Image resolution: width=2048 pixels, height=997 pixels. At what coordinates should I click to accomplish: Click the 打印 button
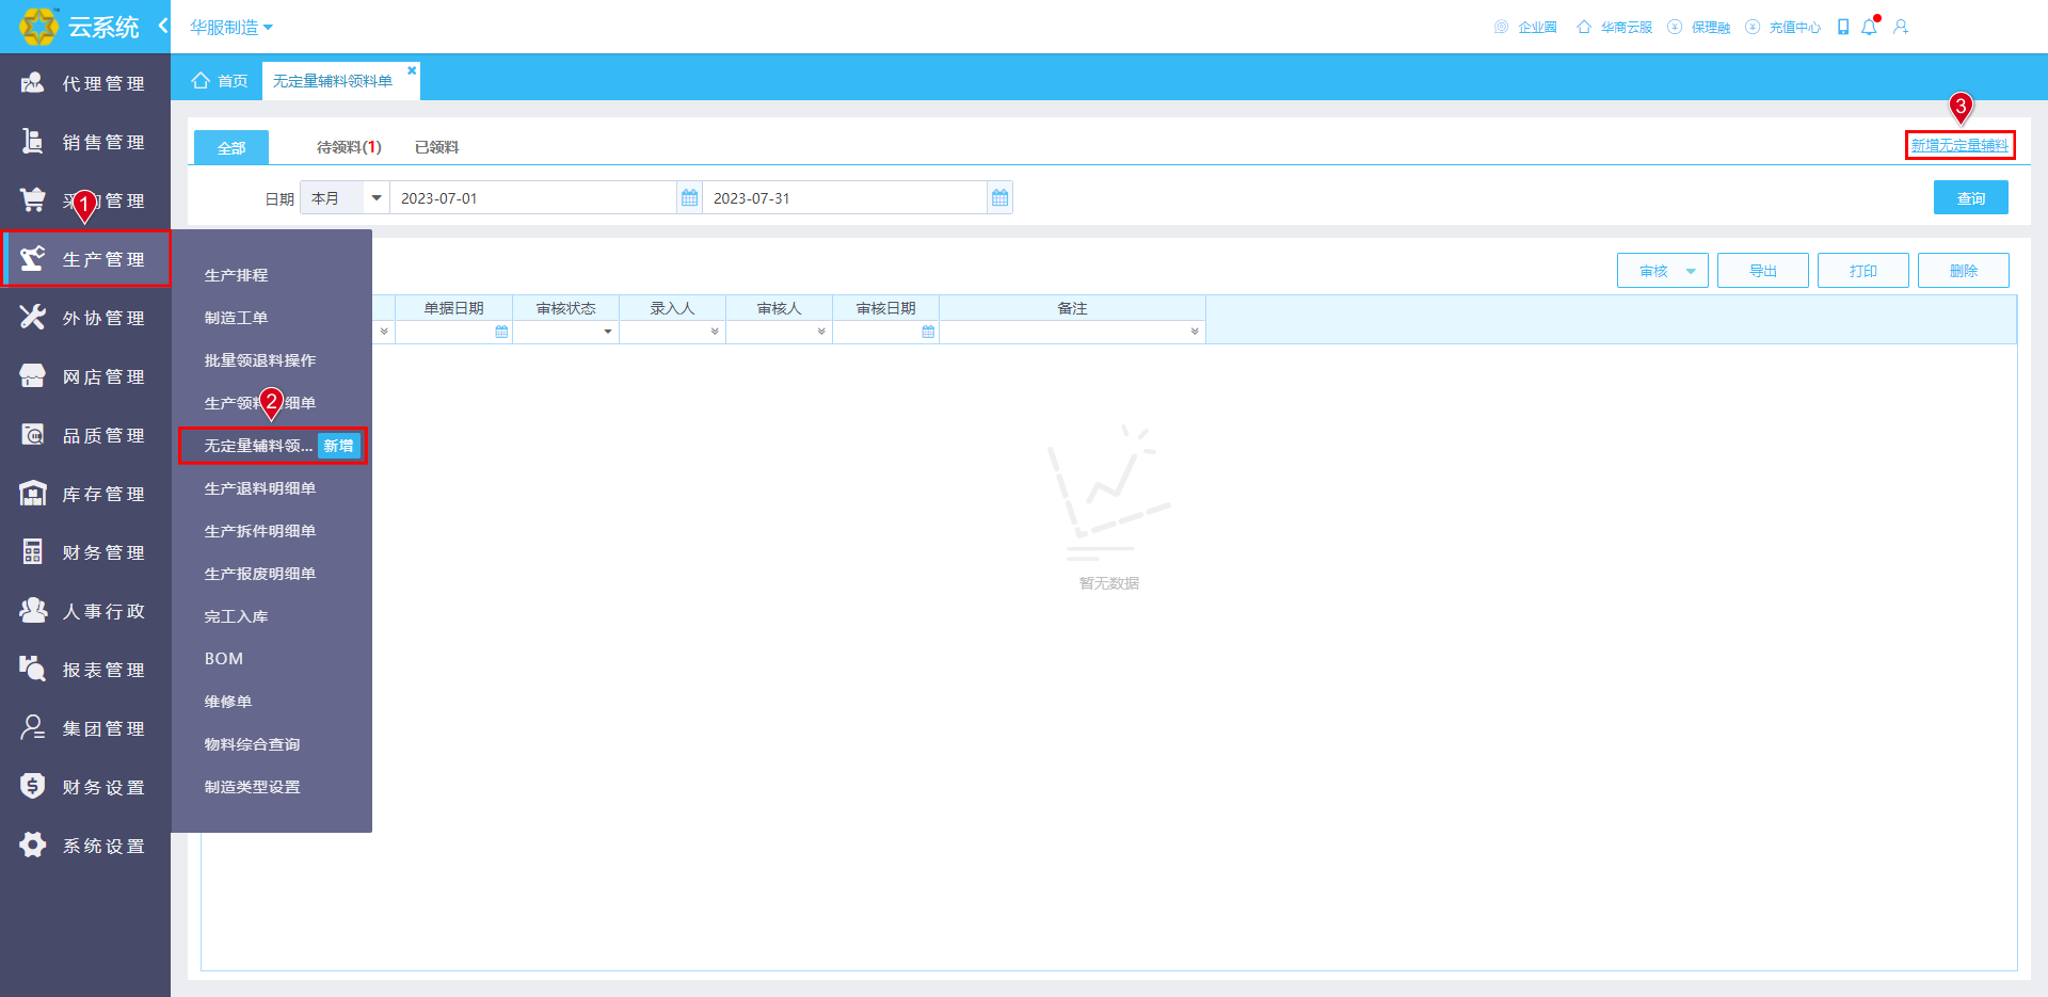[x=1862, y=271]
